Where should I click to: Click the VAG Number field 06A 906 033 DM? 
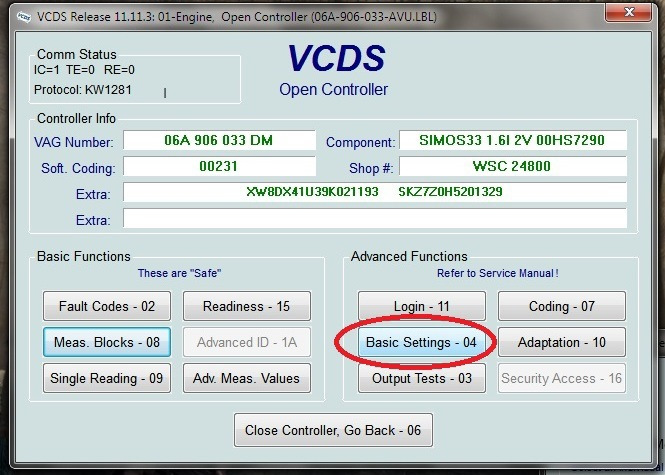click(219, 140)
